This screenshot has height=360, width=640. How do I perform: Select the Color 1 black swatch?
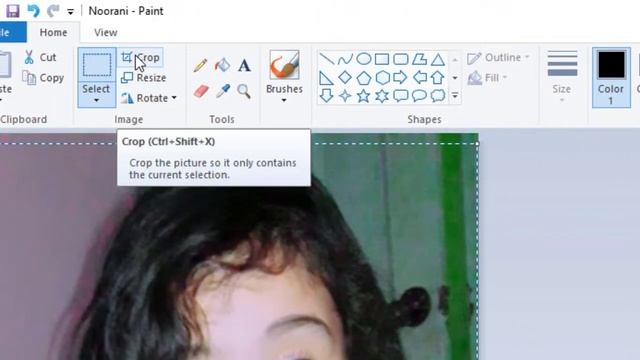pos(611,64)
